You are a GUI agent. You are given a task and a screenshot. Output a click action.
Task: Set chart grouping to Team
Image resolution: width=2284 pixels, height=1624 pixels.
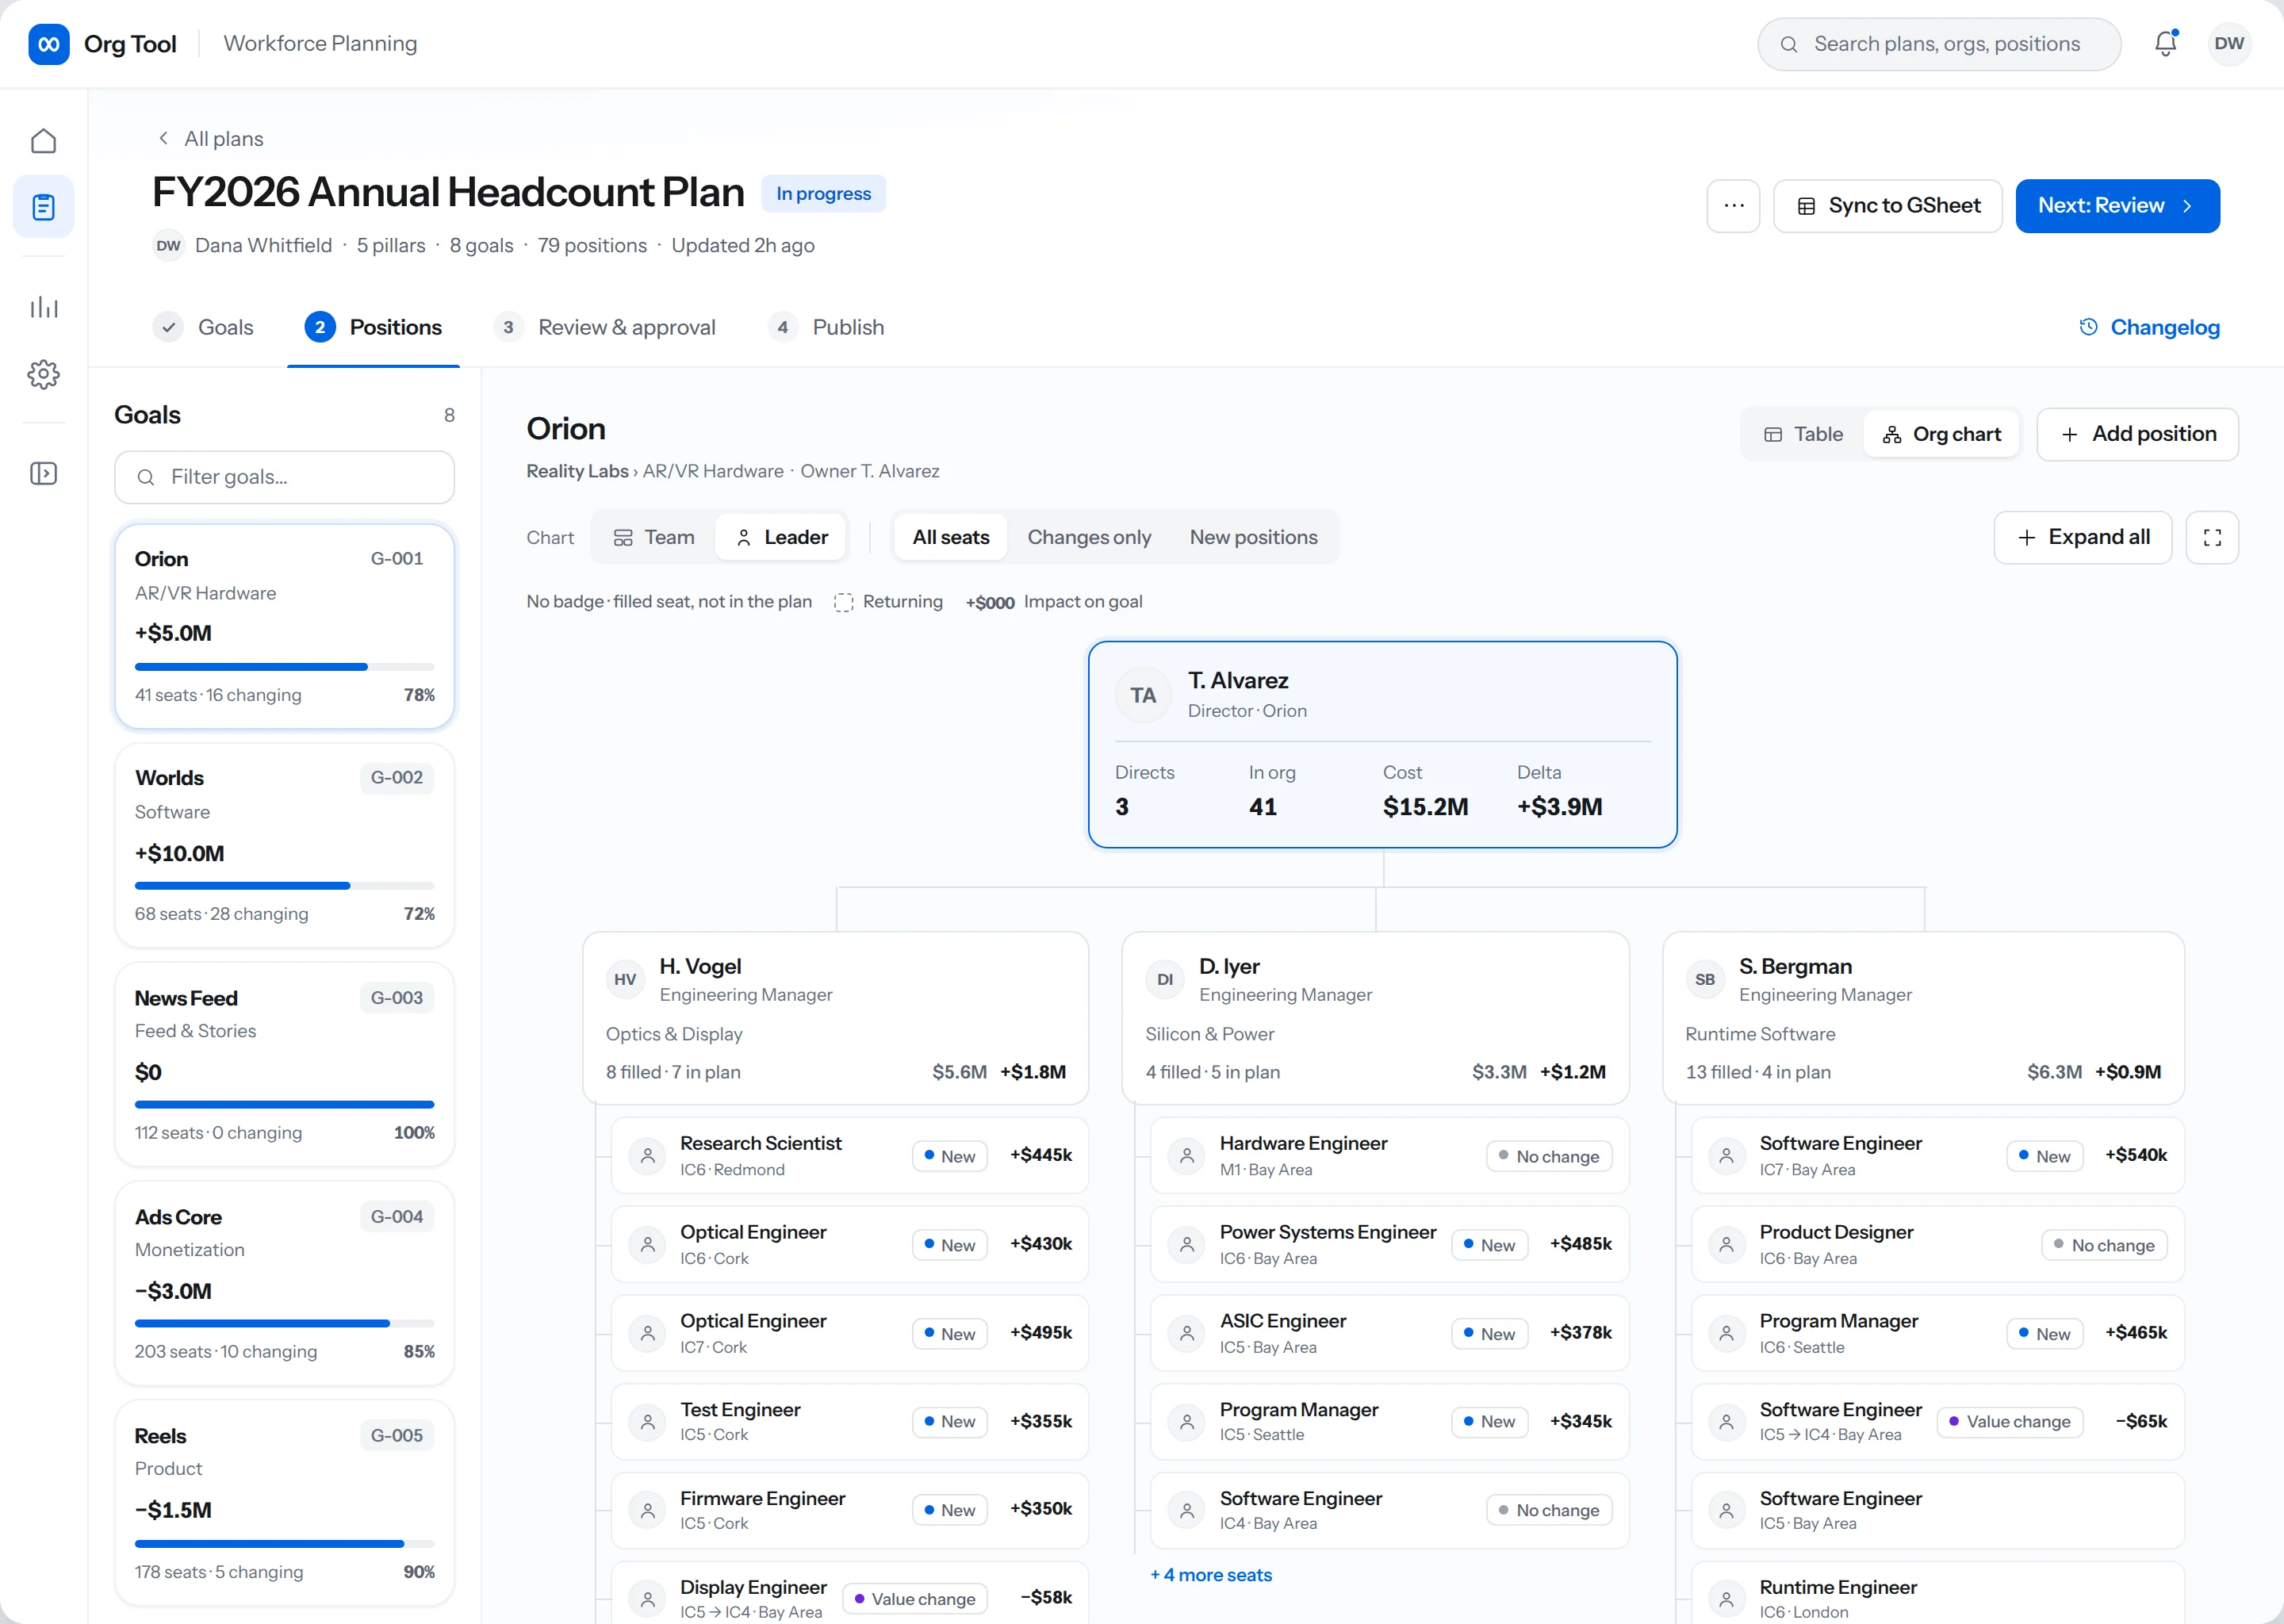tap(654, 538)
